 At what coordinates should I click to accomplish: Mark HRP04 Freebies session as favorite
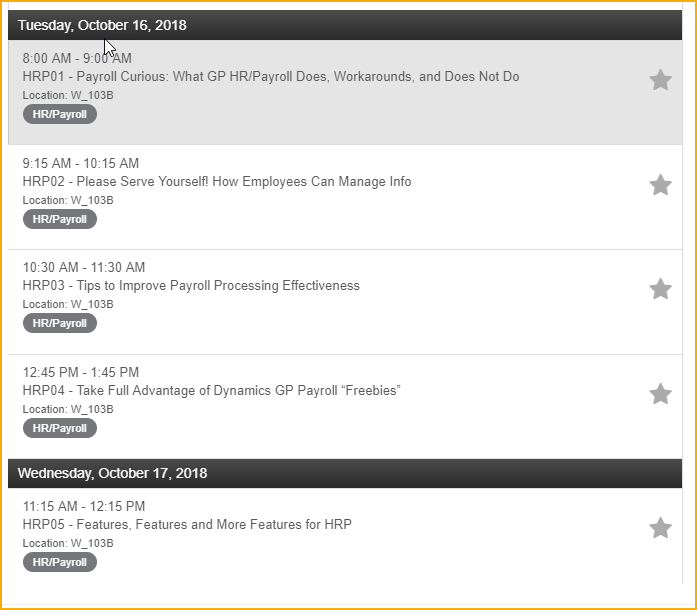coord(660,394)
